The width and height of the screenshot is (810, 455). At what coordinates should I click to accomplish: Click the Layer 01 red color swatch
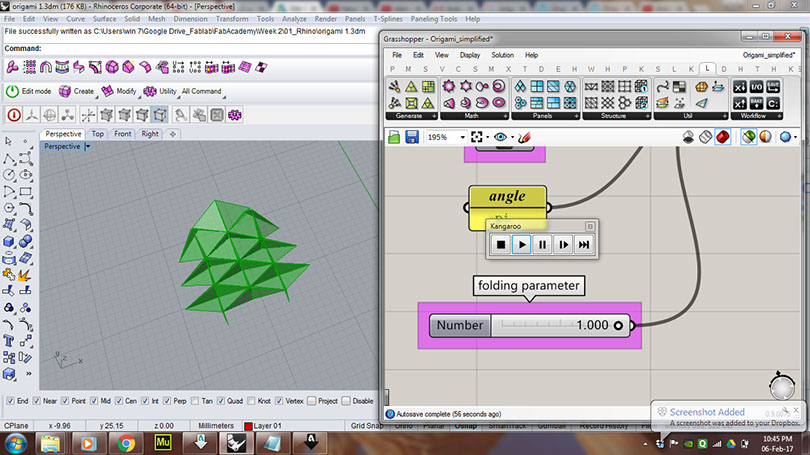[x=248, y=426]
